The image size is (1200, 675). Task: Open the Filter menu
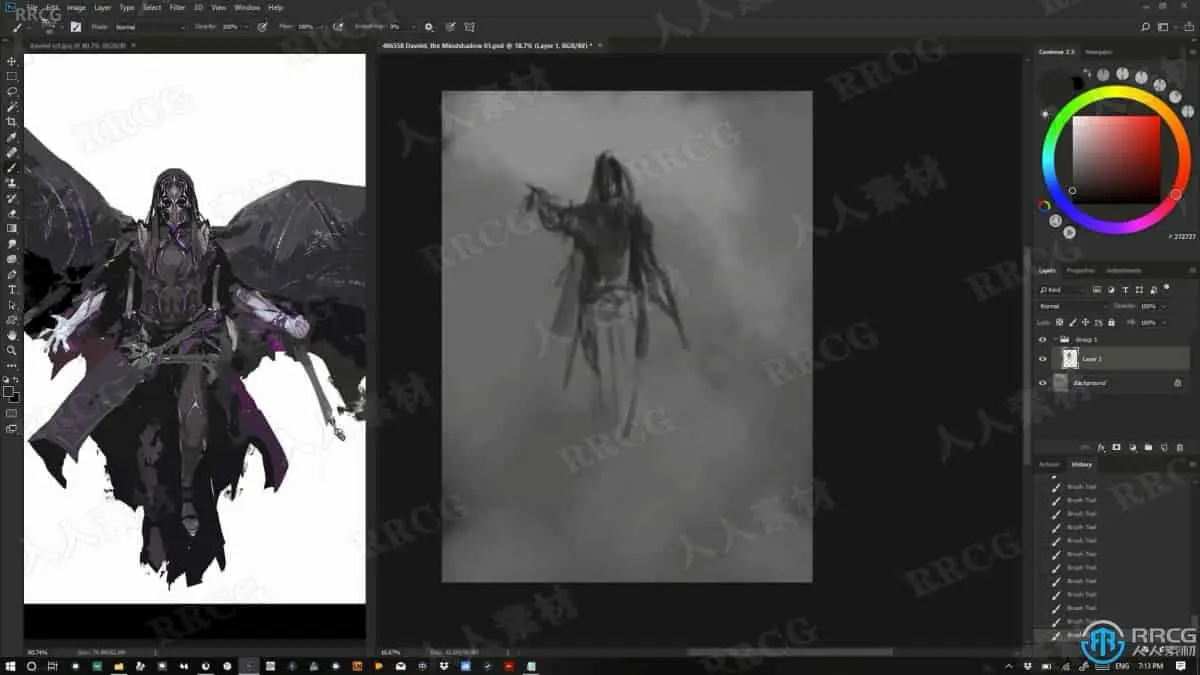tap(177, 7)
